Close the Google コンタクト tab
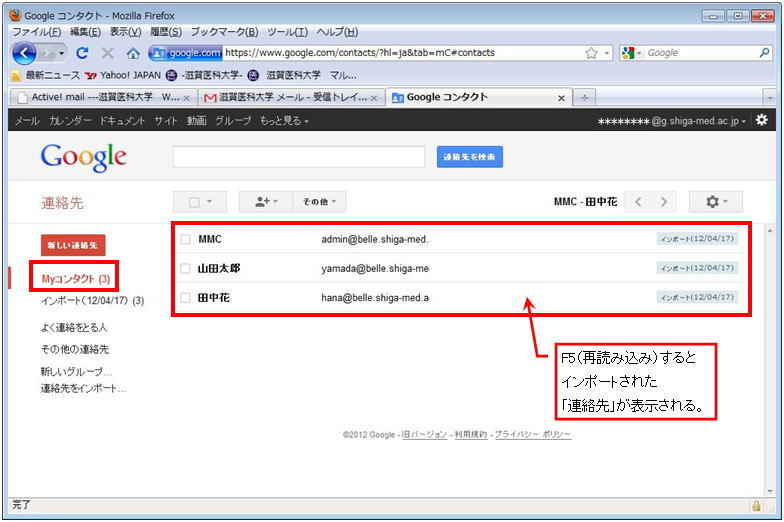Image resolution: width=784 pixels, height=522 pixels. (562, 98)
